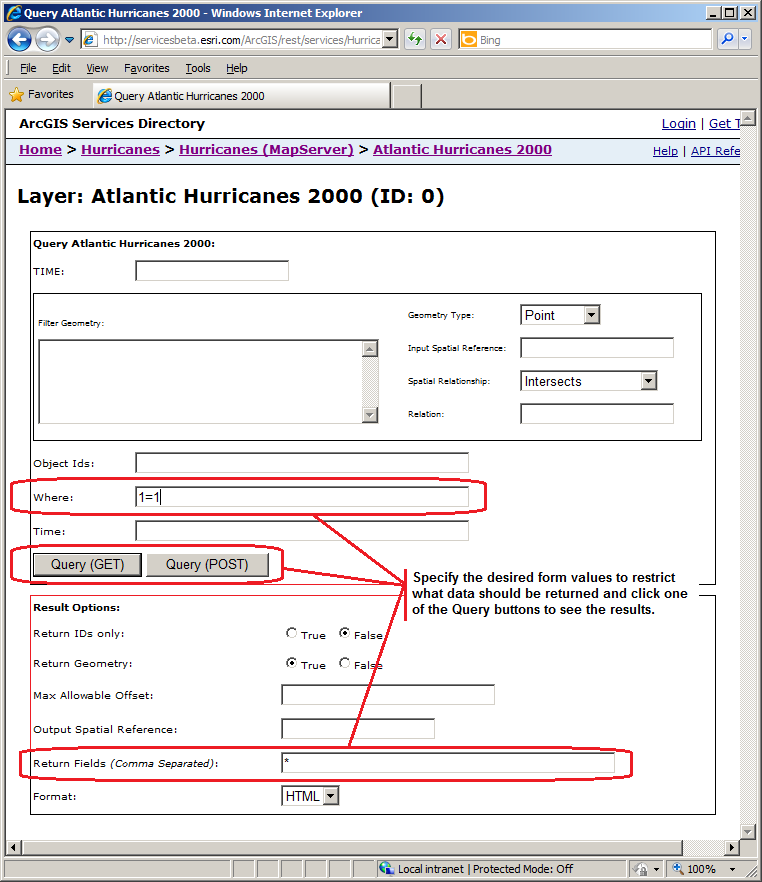
Task: Open the Tools menu
Action: [x=198, y=68]
